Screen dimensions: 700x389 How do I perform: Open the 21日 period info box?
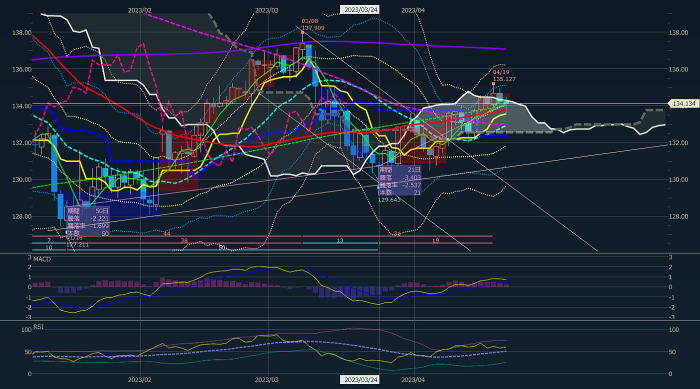(x=400, y=181)
